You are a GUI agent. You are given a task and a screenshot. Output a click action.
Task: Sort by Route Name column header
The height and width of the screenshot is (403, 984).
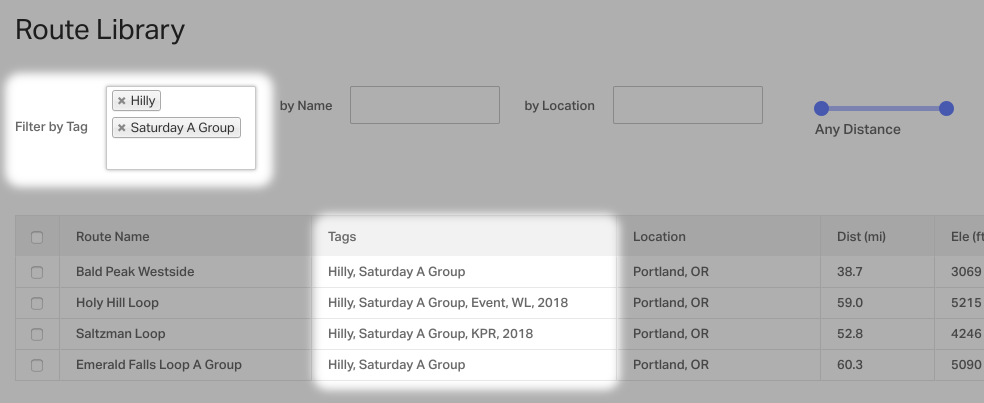point(112,237)
